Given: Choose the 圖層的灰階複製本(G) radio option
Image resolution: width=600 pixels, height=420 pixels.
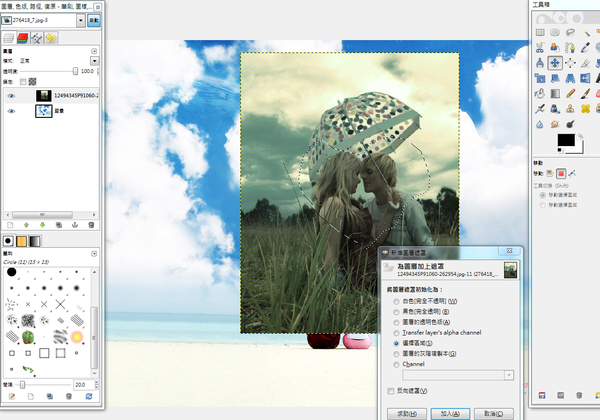Looking at the screenshot, I should point(396,354).
